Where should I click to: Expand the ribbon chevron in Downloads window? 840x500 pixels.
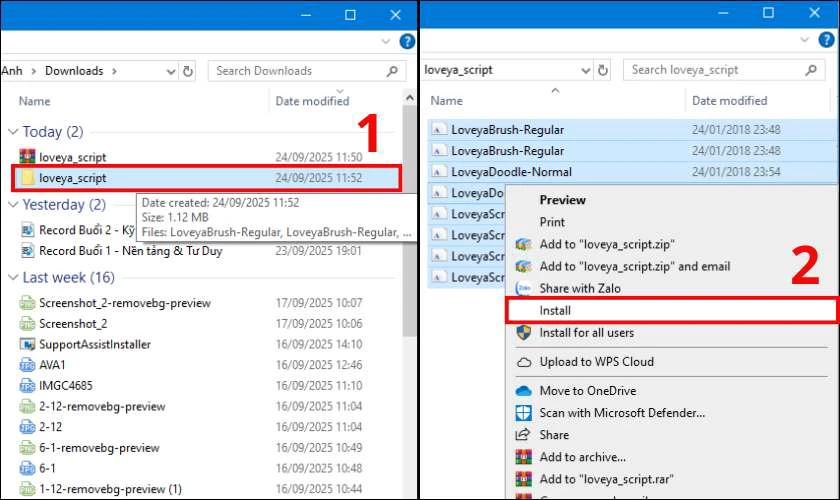pyautogui.click(x=386, y=41)
